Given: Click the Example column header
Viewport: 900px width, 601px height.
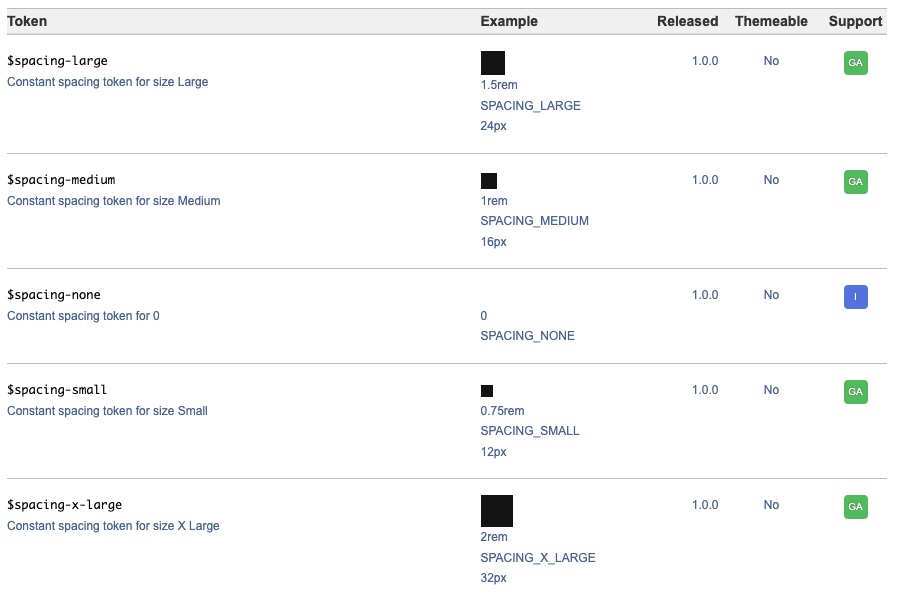Looking at the screenshot, I should click(509, 21).
